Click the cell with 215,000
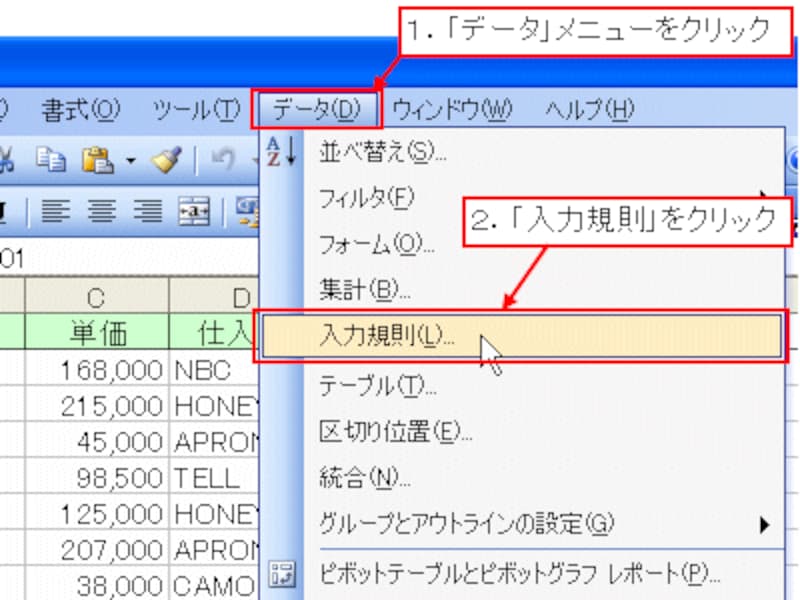Screen dimensions: 800x600 (96, 406)
